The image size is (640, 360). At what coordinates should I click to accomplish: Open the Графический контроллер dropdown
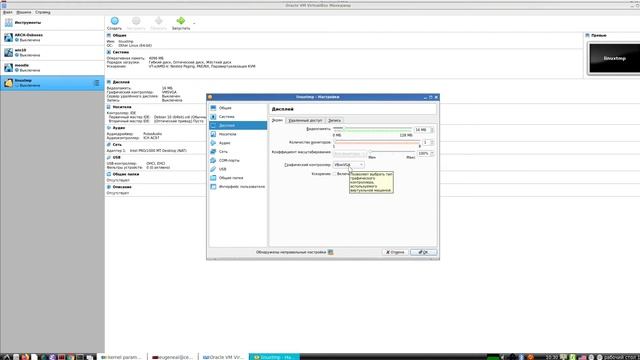tap(349, 165)
